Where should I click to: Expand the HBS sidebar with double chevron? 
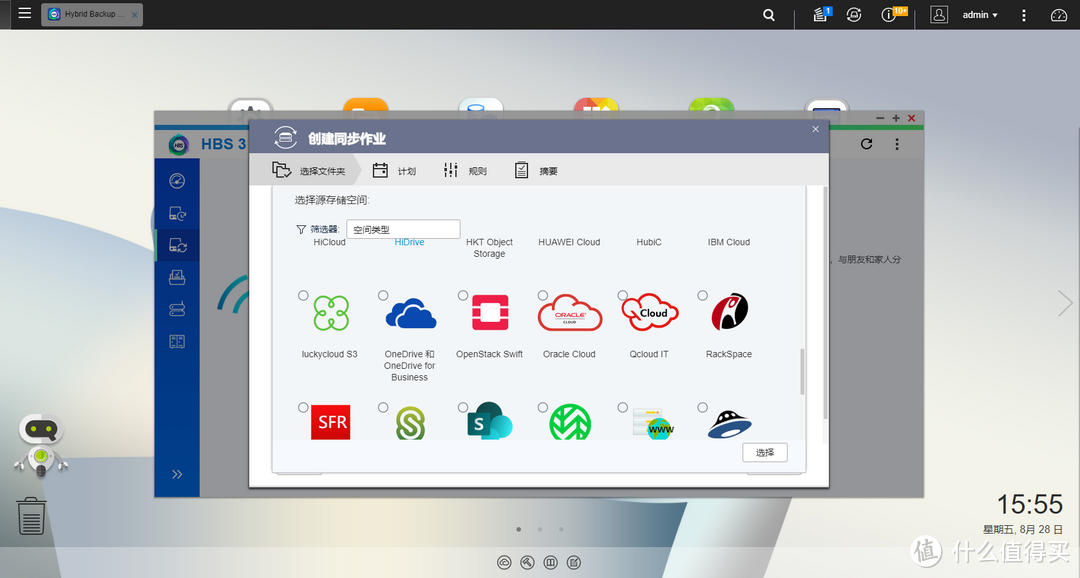coord(177,474)
